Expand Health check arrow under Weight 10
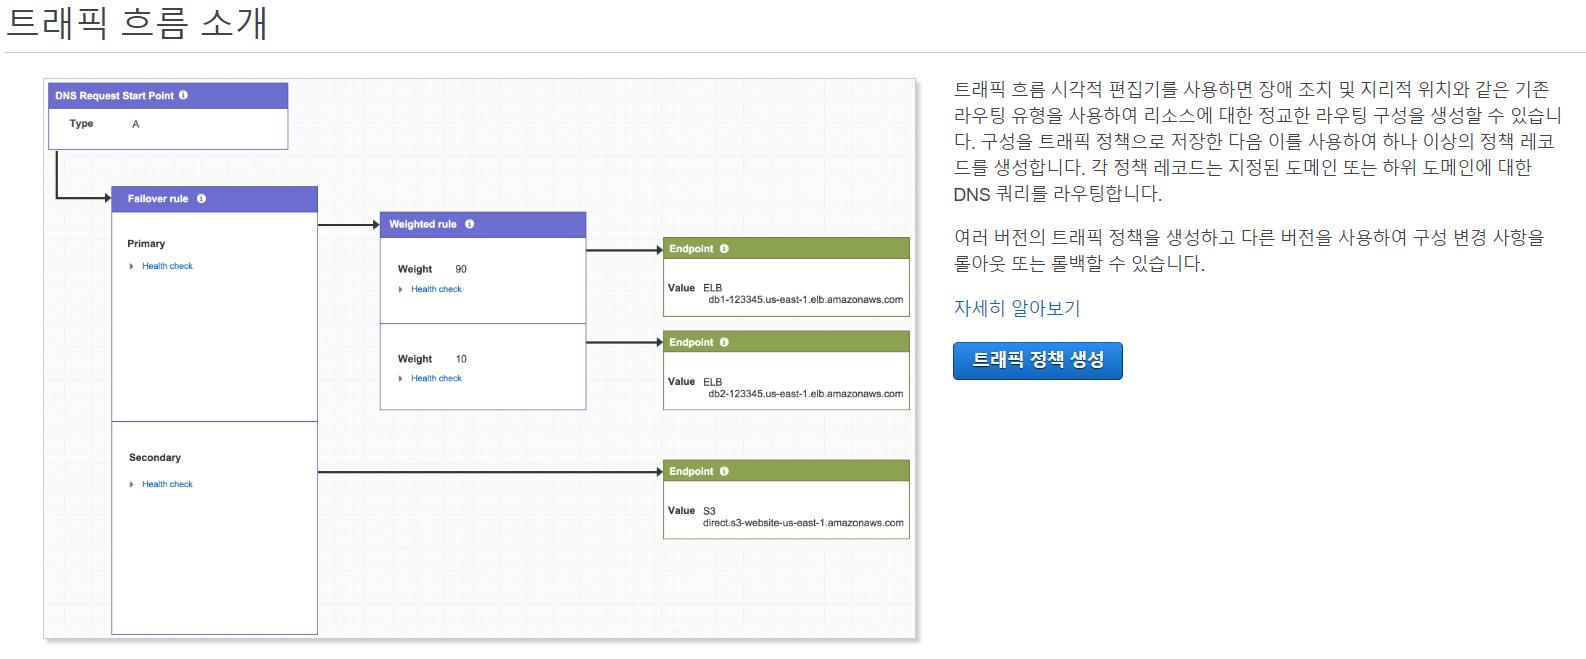The width and height of the screenshot is (1586, 659). [x=400, y=378]
